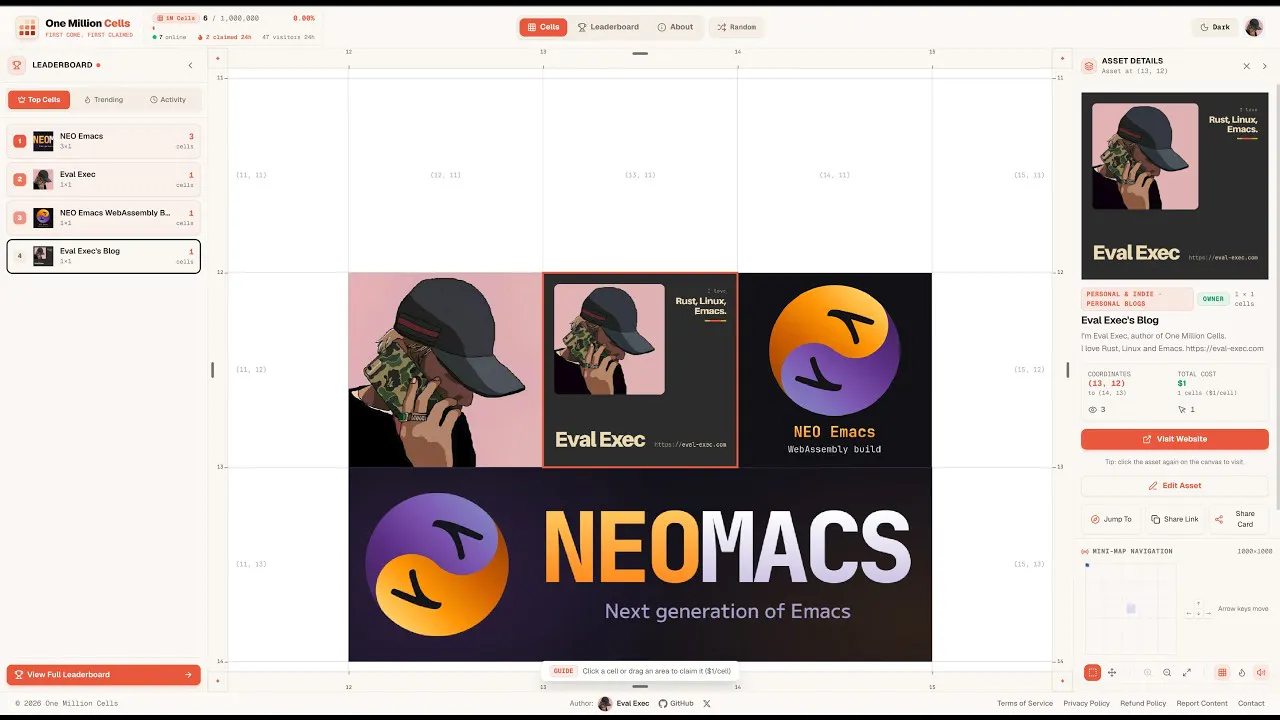Click the mini-map navigation grid

click(1131, 608)
